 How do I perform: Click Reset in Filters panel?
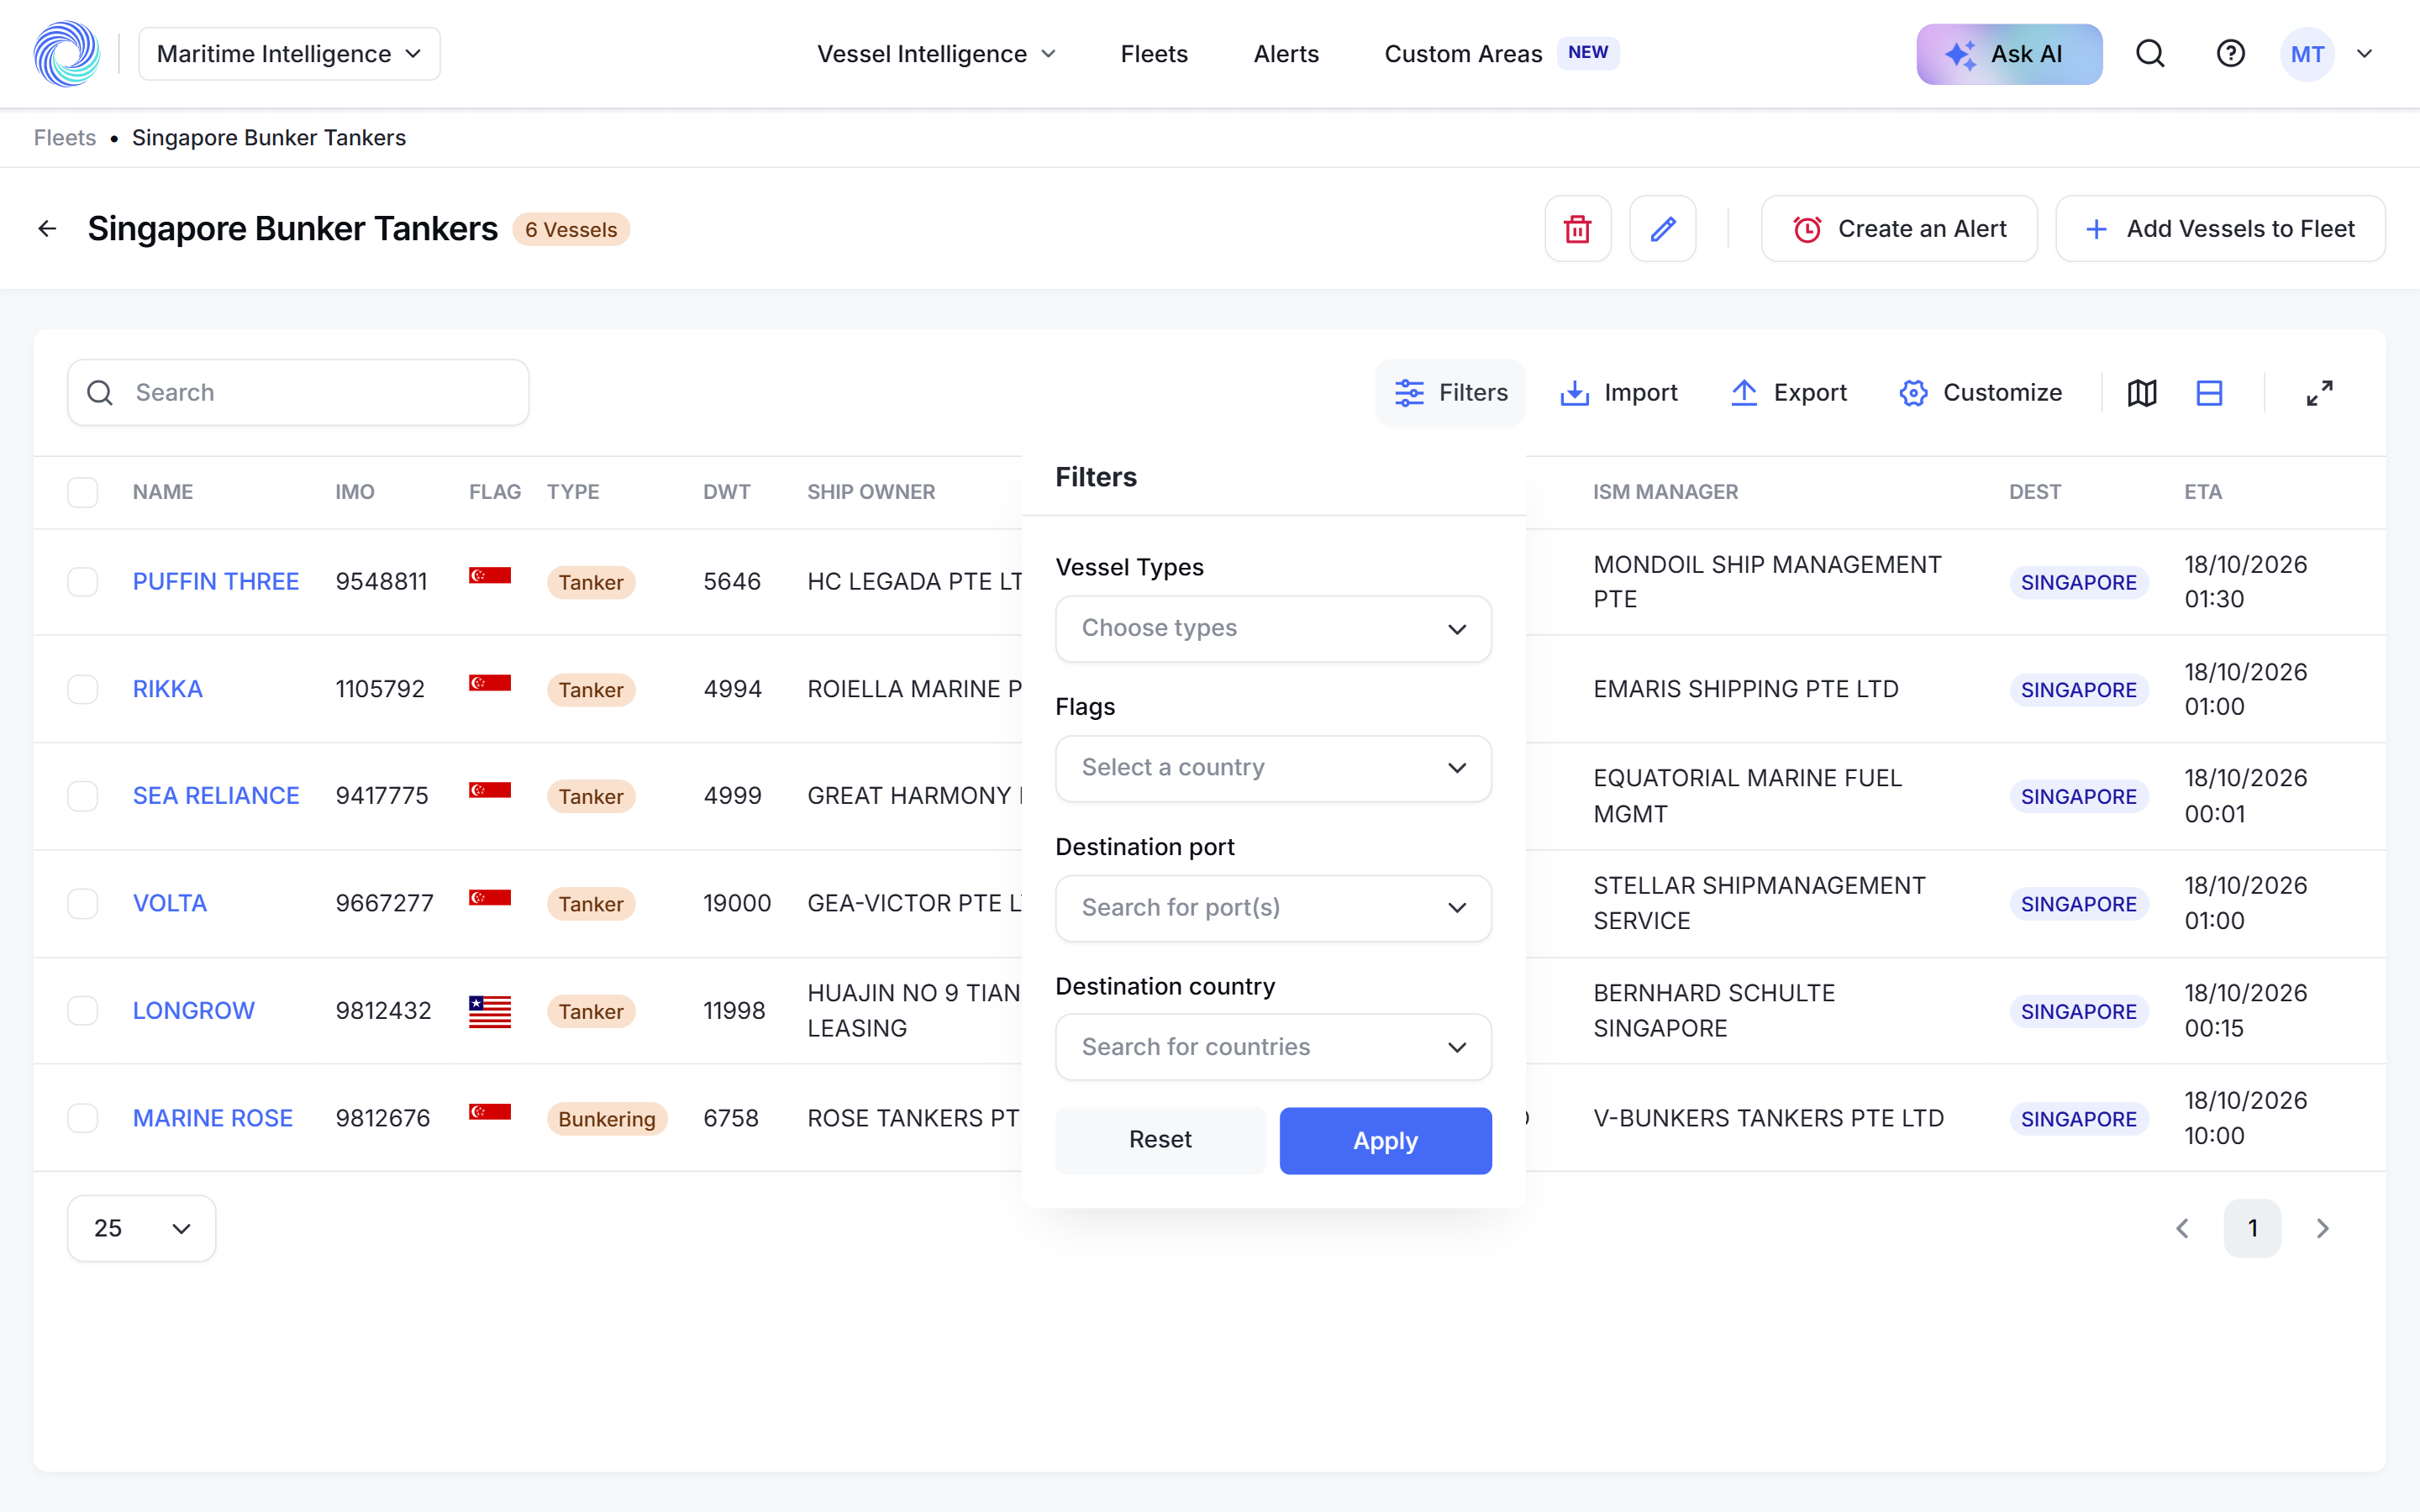[x=1160, y=1140]
